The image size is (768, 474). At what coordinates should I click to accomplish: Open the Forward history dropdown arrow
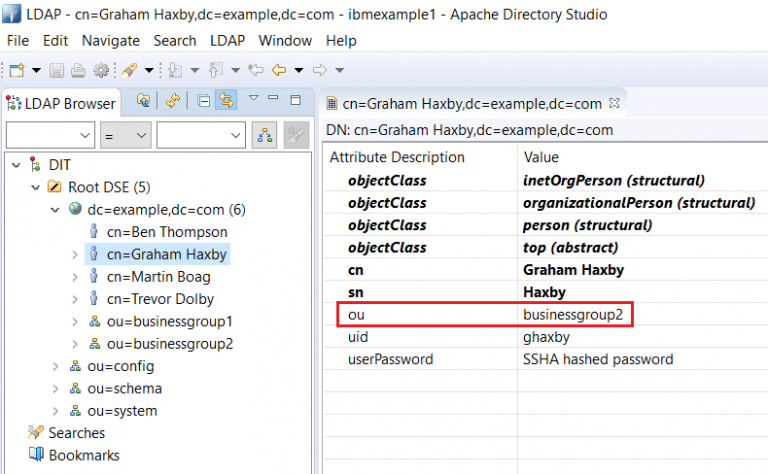(340, 71)
